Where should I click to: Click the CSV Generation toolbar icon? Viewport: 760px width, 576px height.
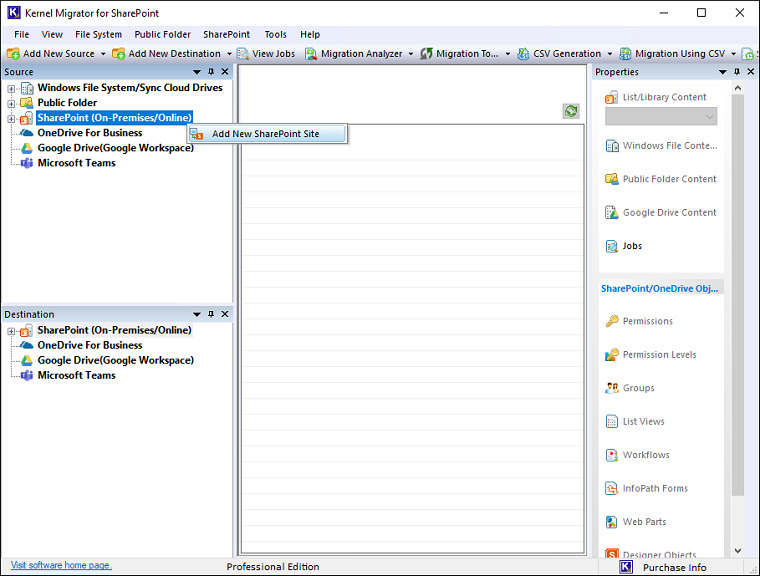[x=523, y=53]
